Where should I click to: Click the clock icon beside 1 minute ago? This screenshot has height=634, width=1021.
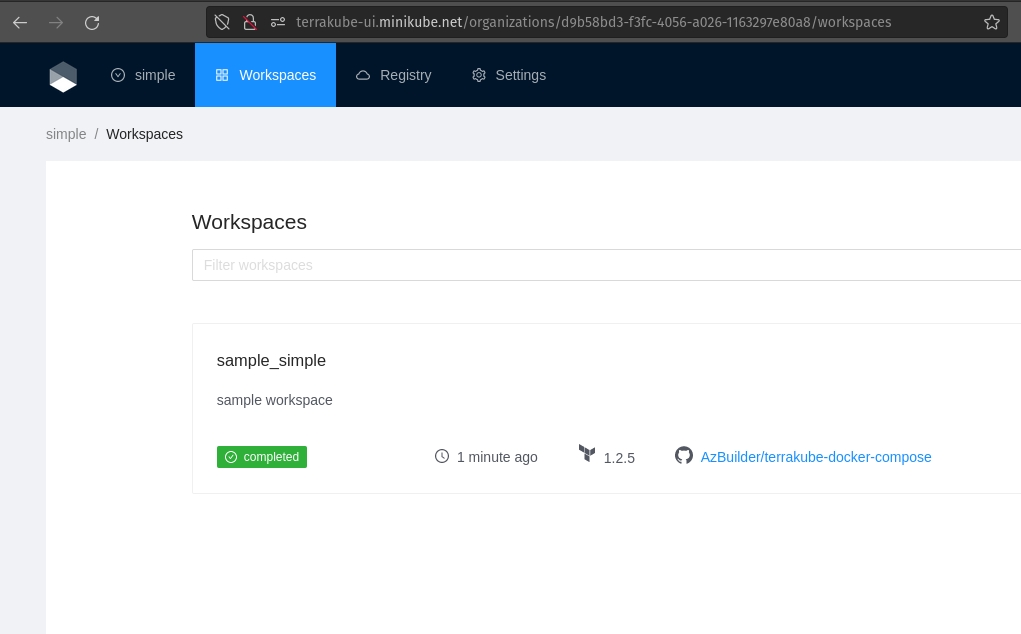442,456
